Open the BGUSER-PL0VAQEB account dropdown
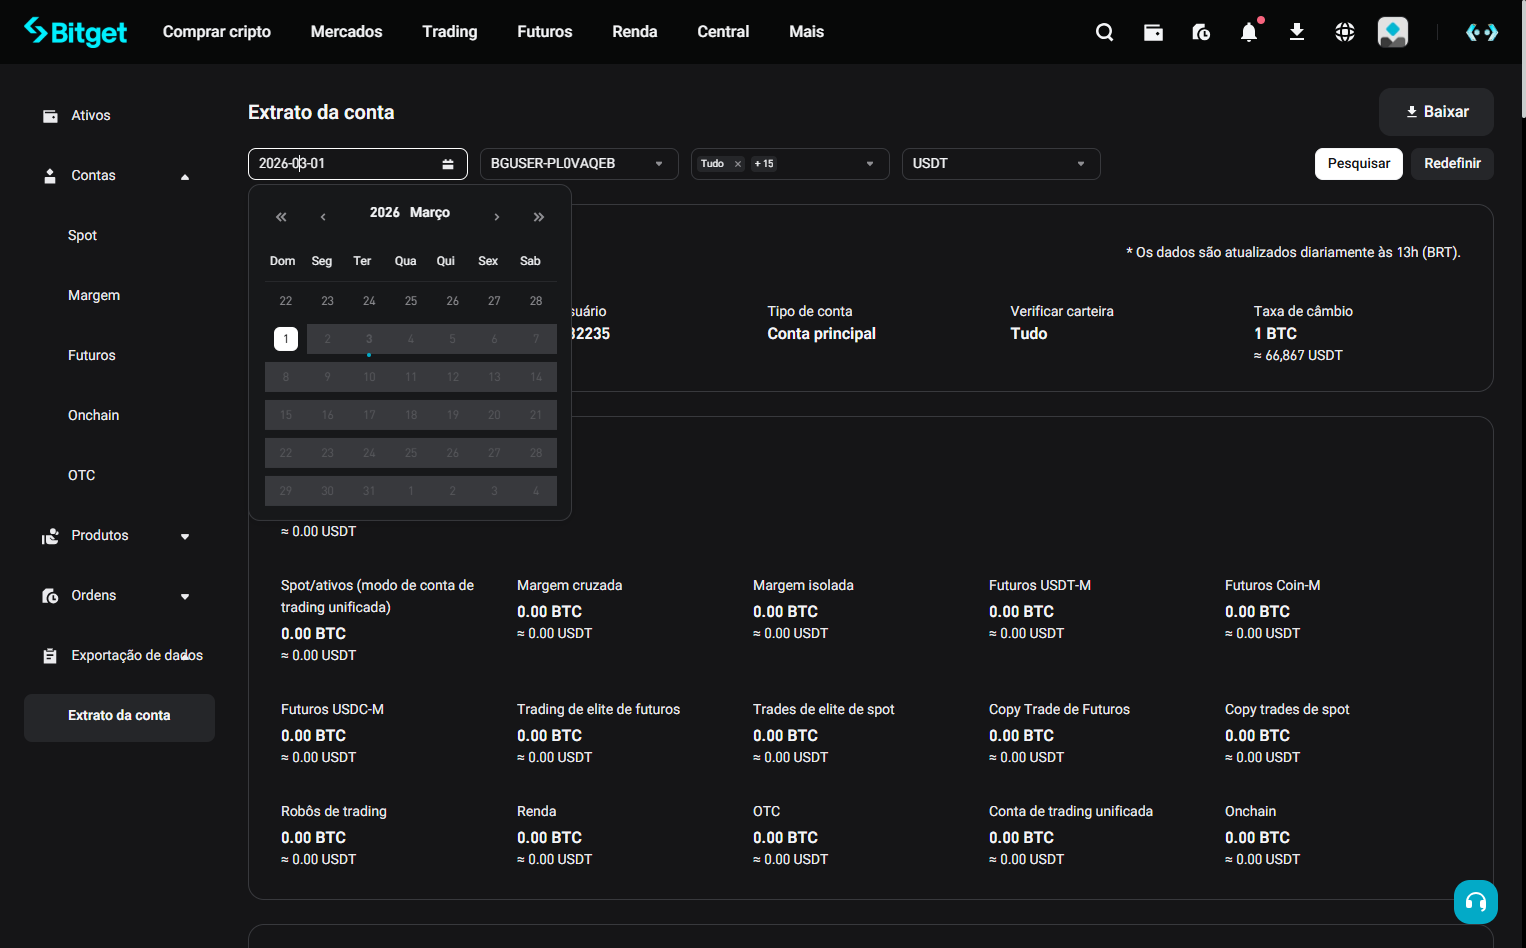The image size is (1526, 948). (579, 164)
